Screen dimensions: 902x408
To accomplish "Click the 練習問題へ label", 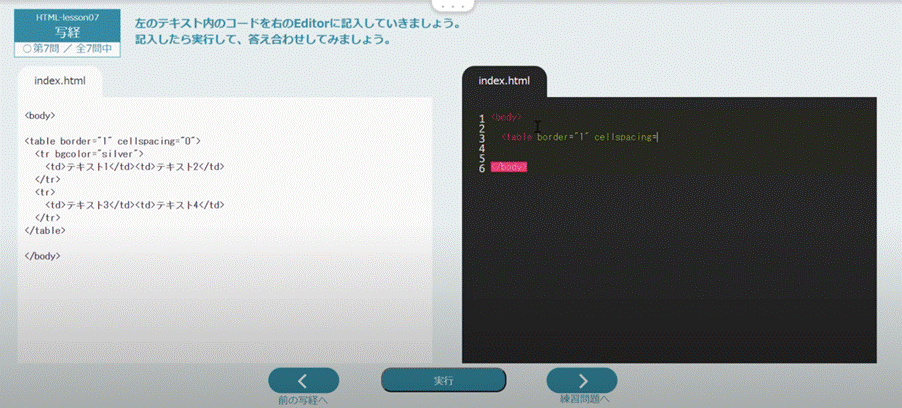I will pos(581,400).
